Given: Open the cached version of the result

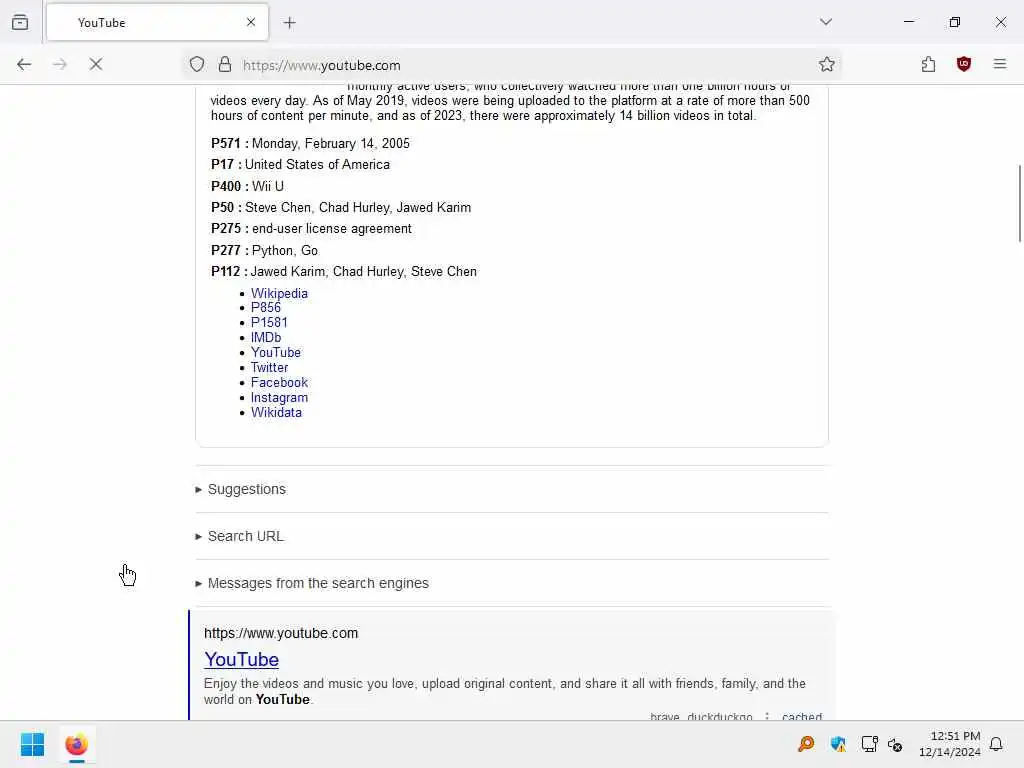Looking at the screenshot, I should click(802, 716).
